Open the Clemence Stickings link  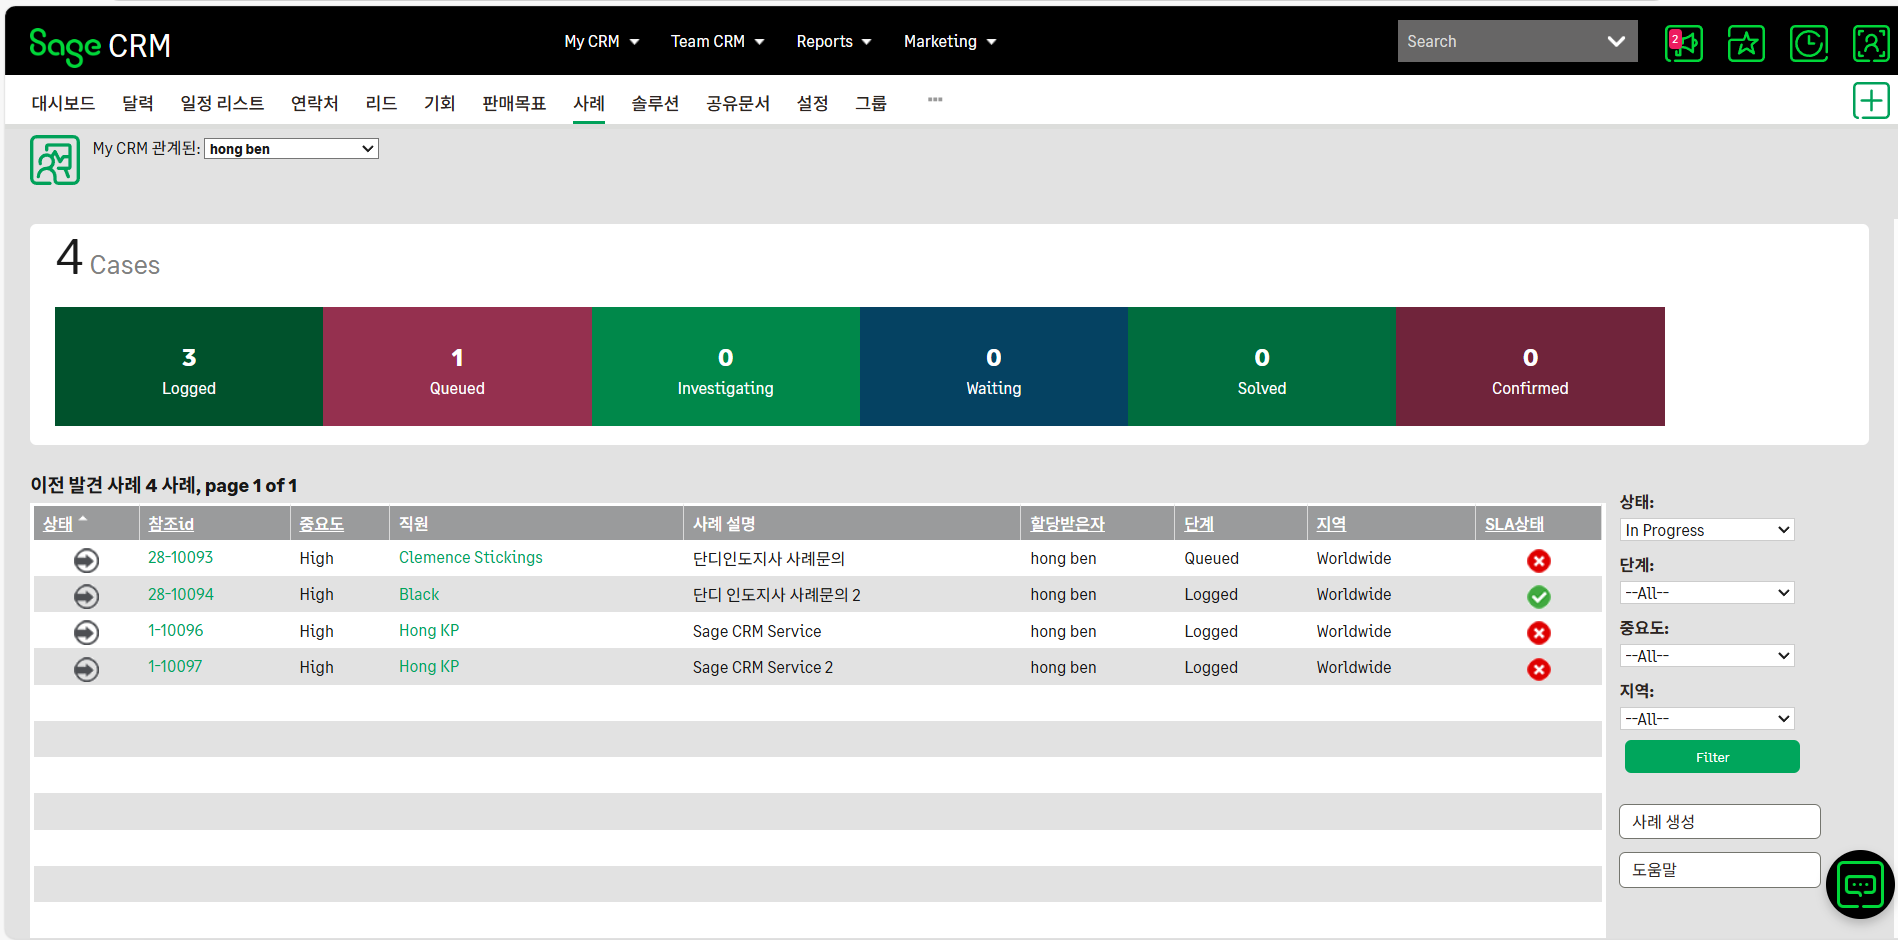point(470,557)
